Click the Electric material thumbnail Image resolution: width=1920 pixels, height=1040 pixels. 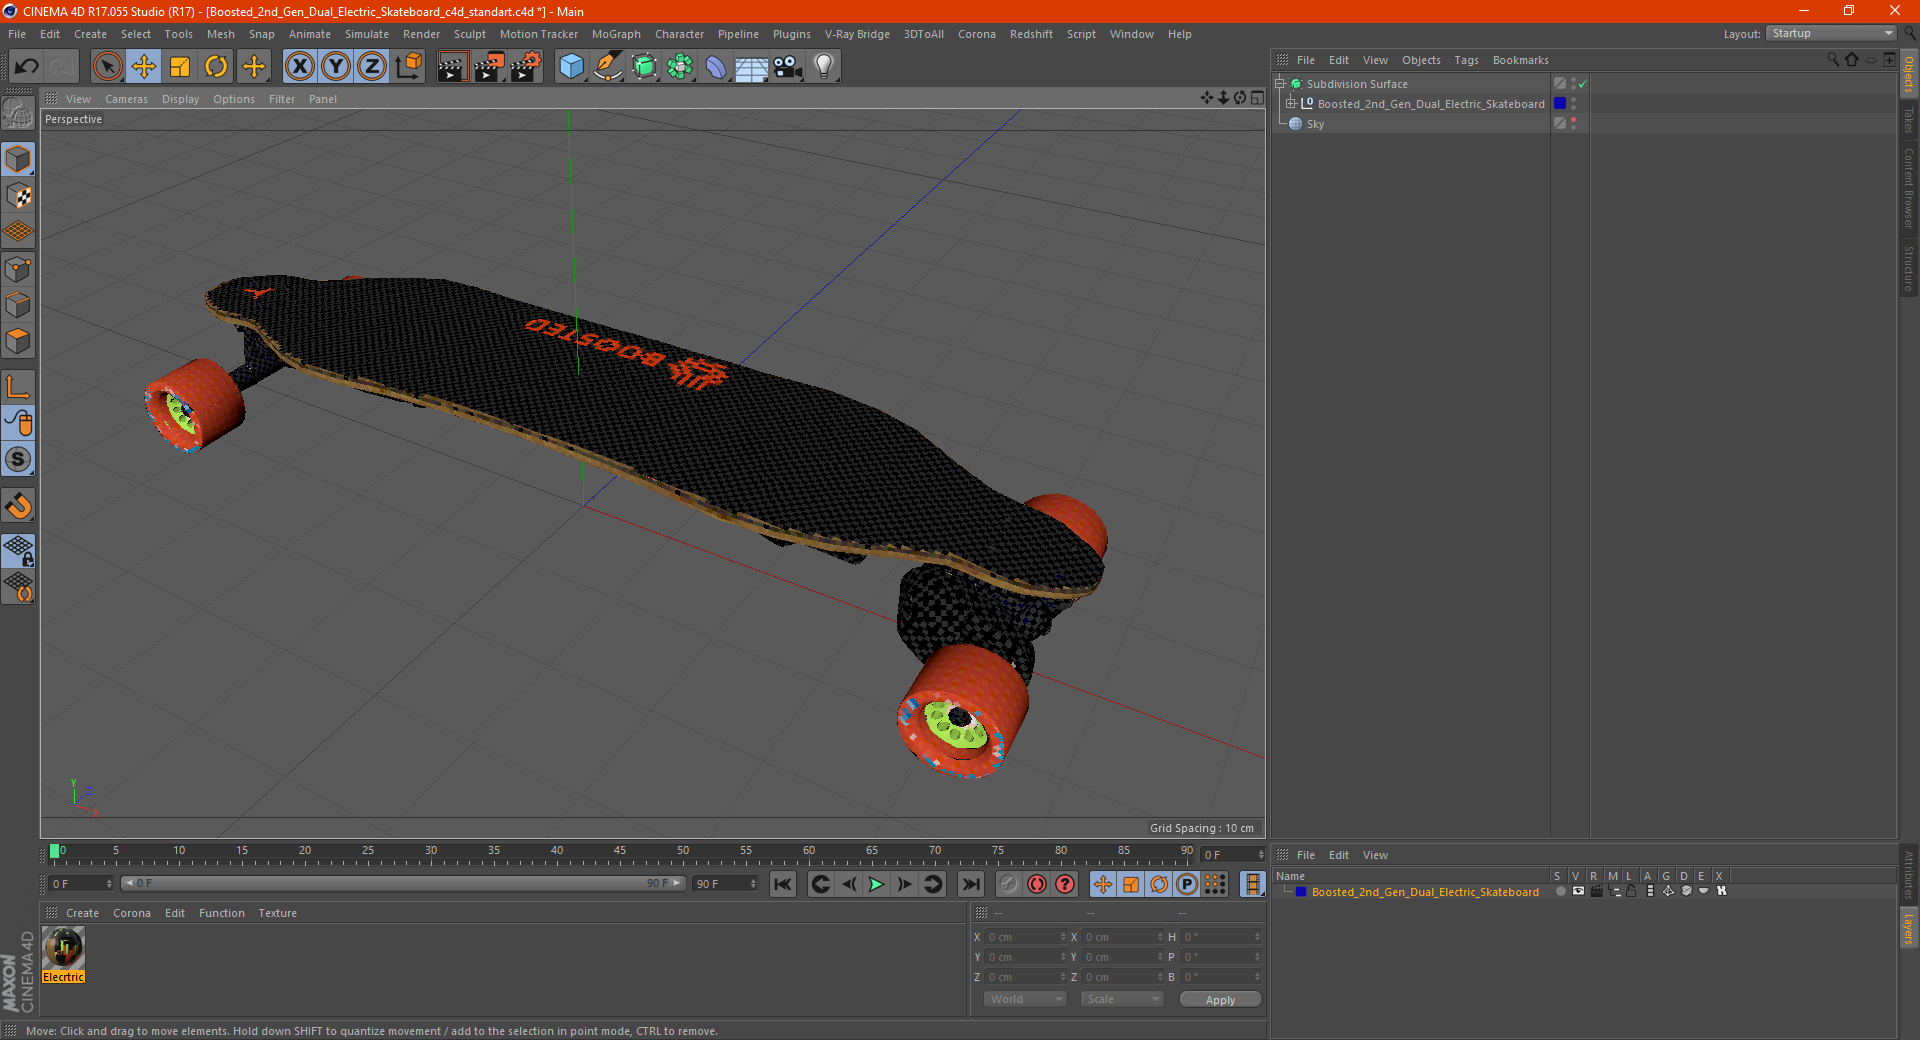(64, 948)
